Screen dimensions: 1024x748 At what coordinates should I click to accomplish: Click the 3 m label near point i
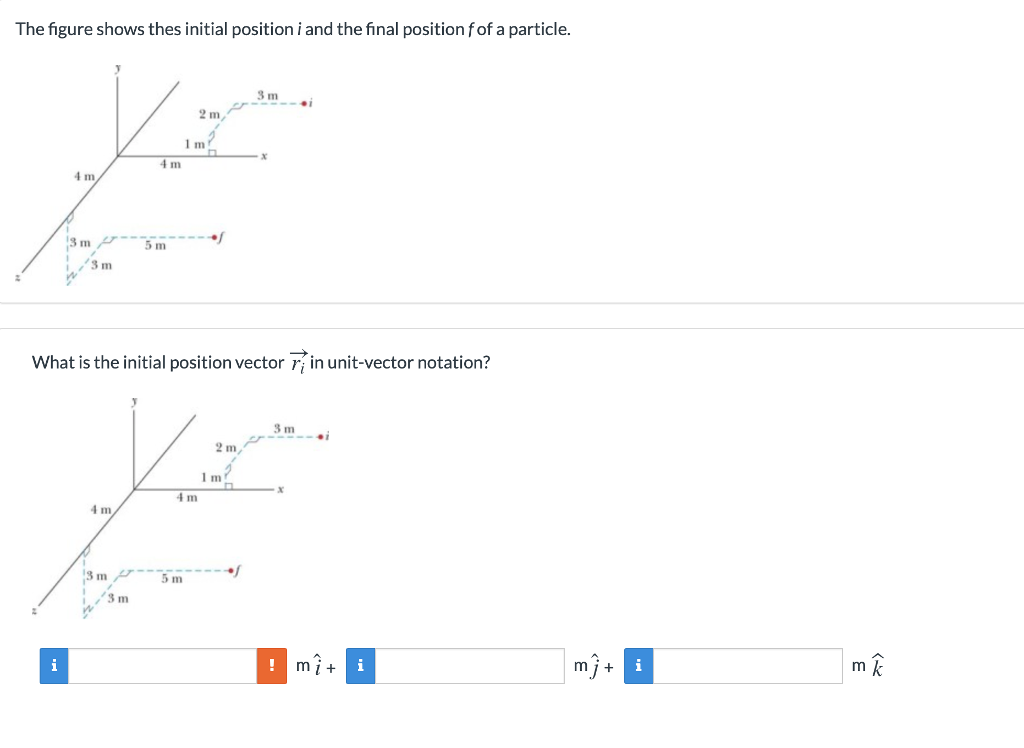click(x=265, y=93)
